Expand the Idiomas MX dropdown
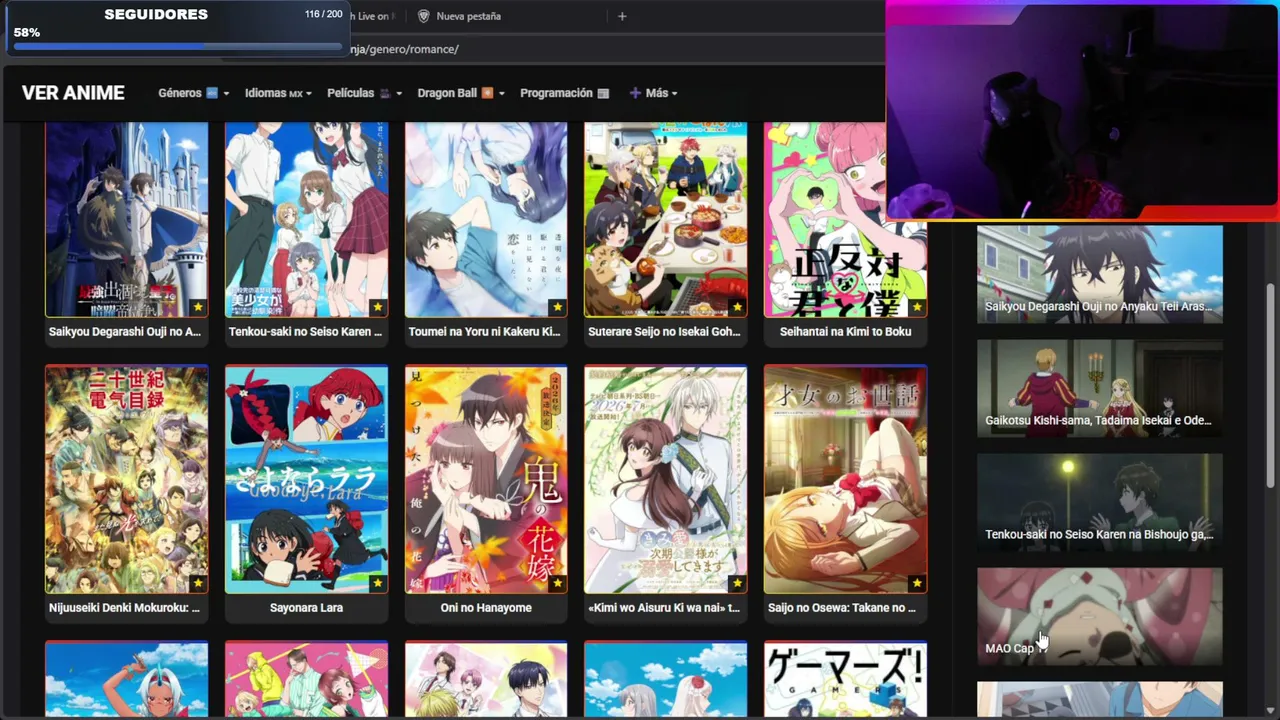Screen dimensions: 1280x720 (x=278, y=93)
